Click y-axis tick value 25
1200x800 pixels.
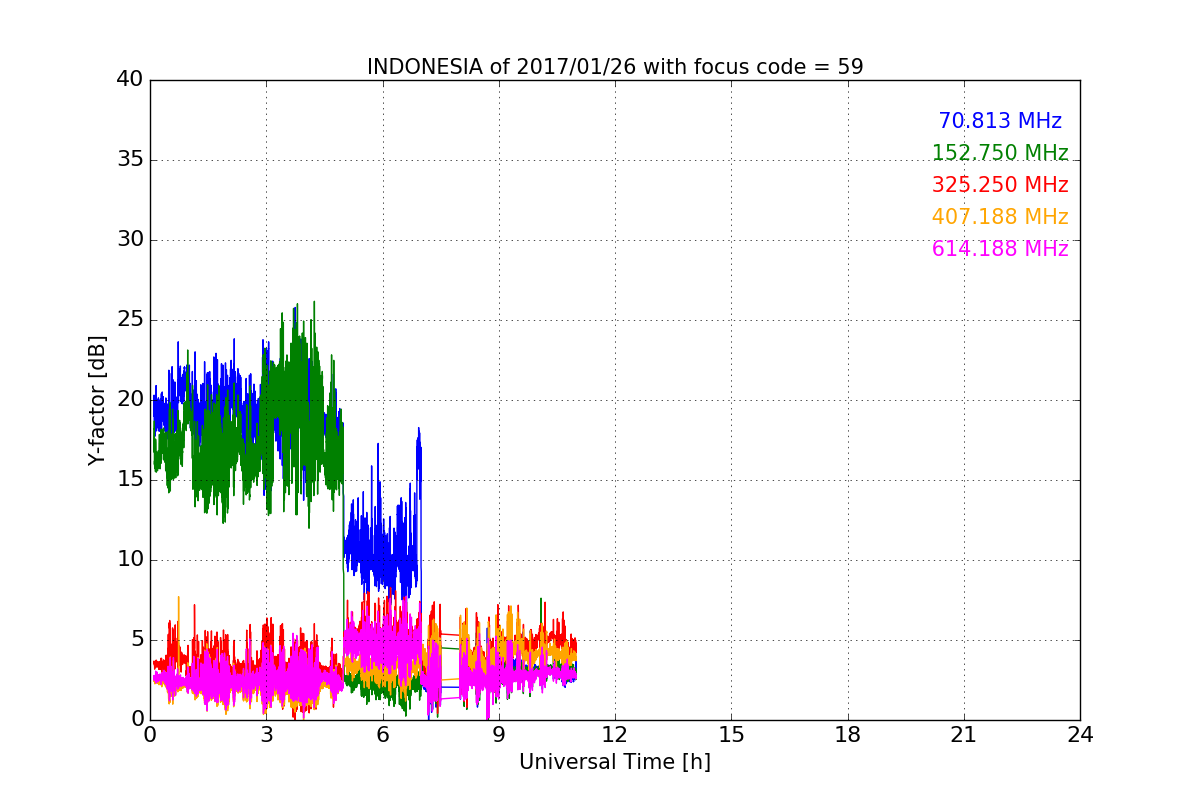(130, 320)
